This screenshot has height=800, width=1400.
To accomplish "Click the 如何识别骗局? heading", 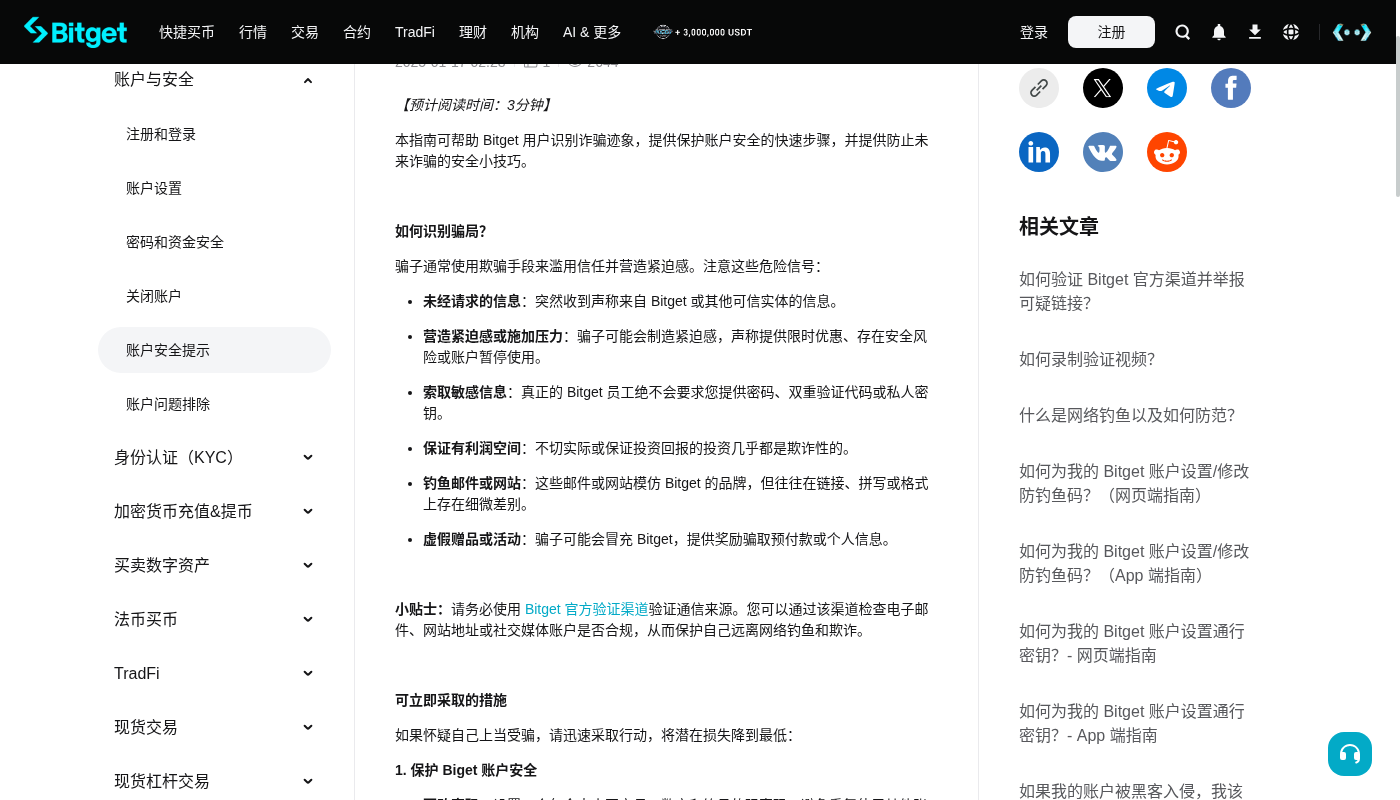I will 440,231.
